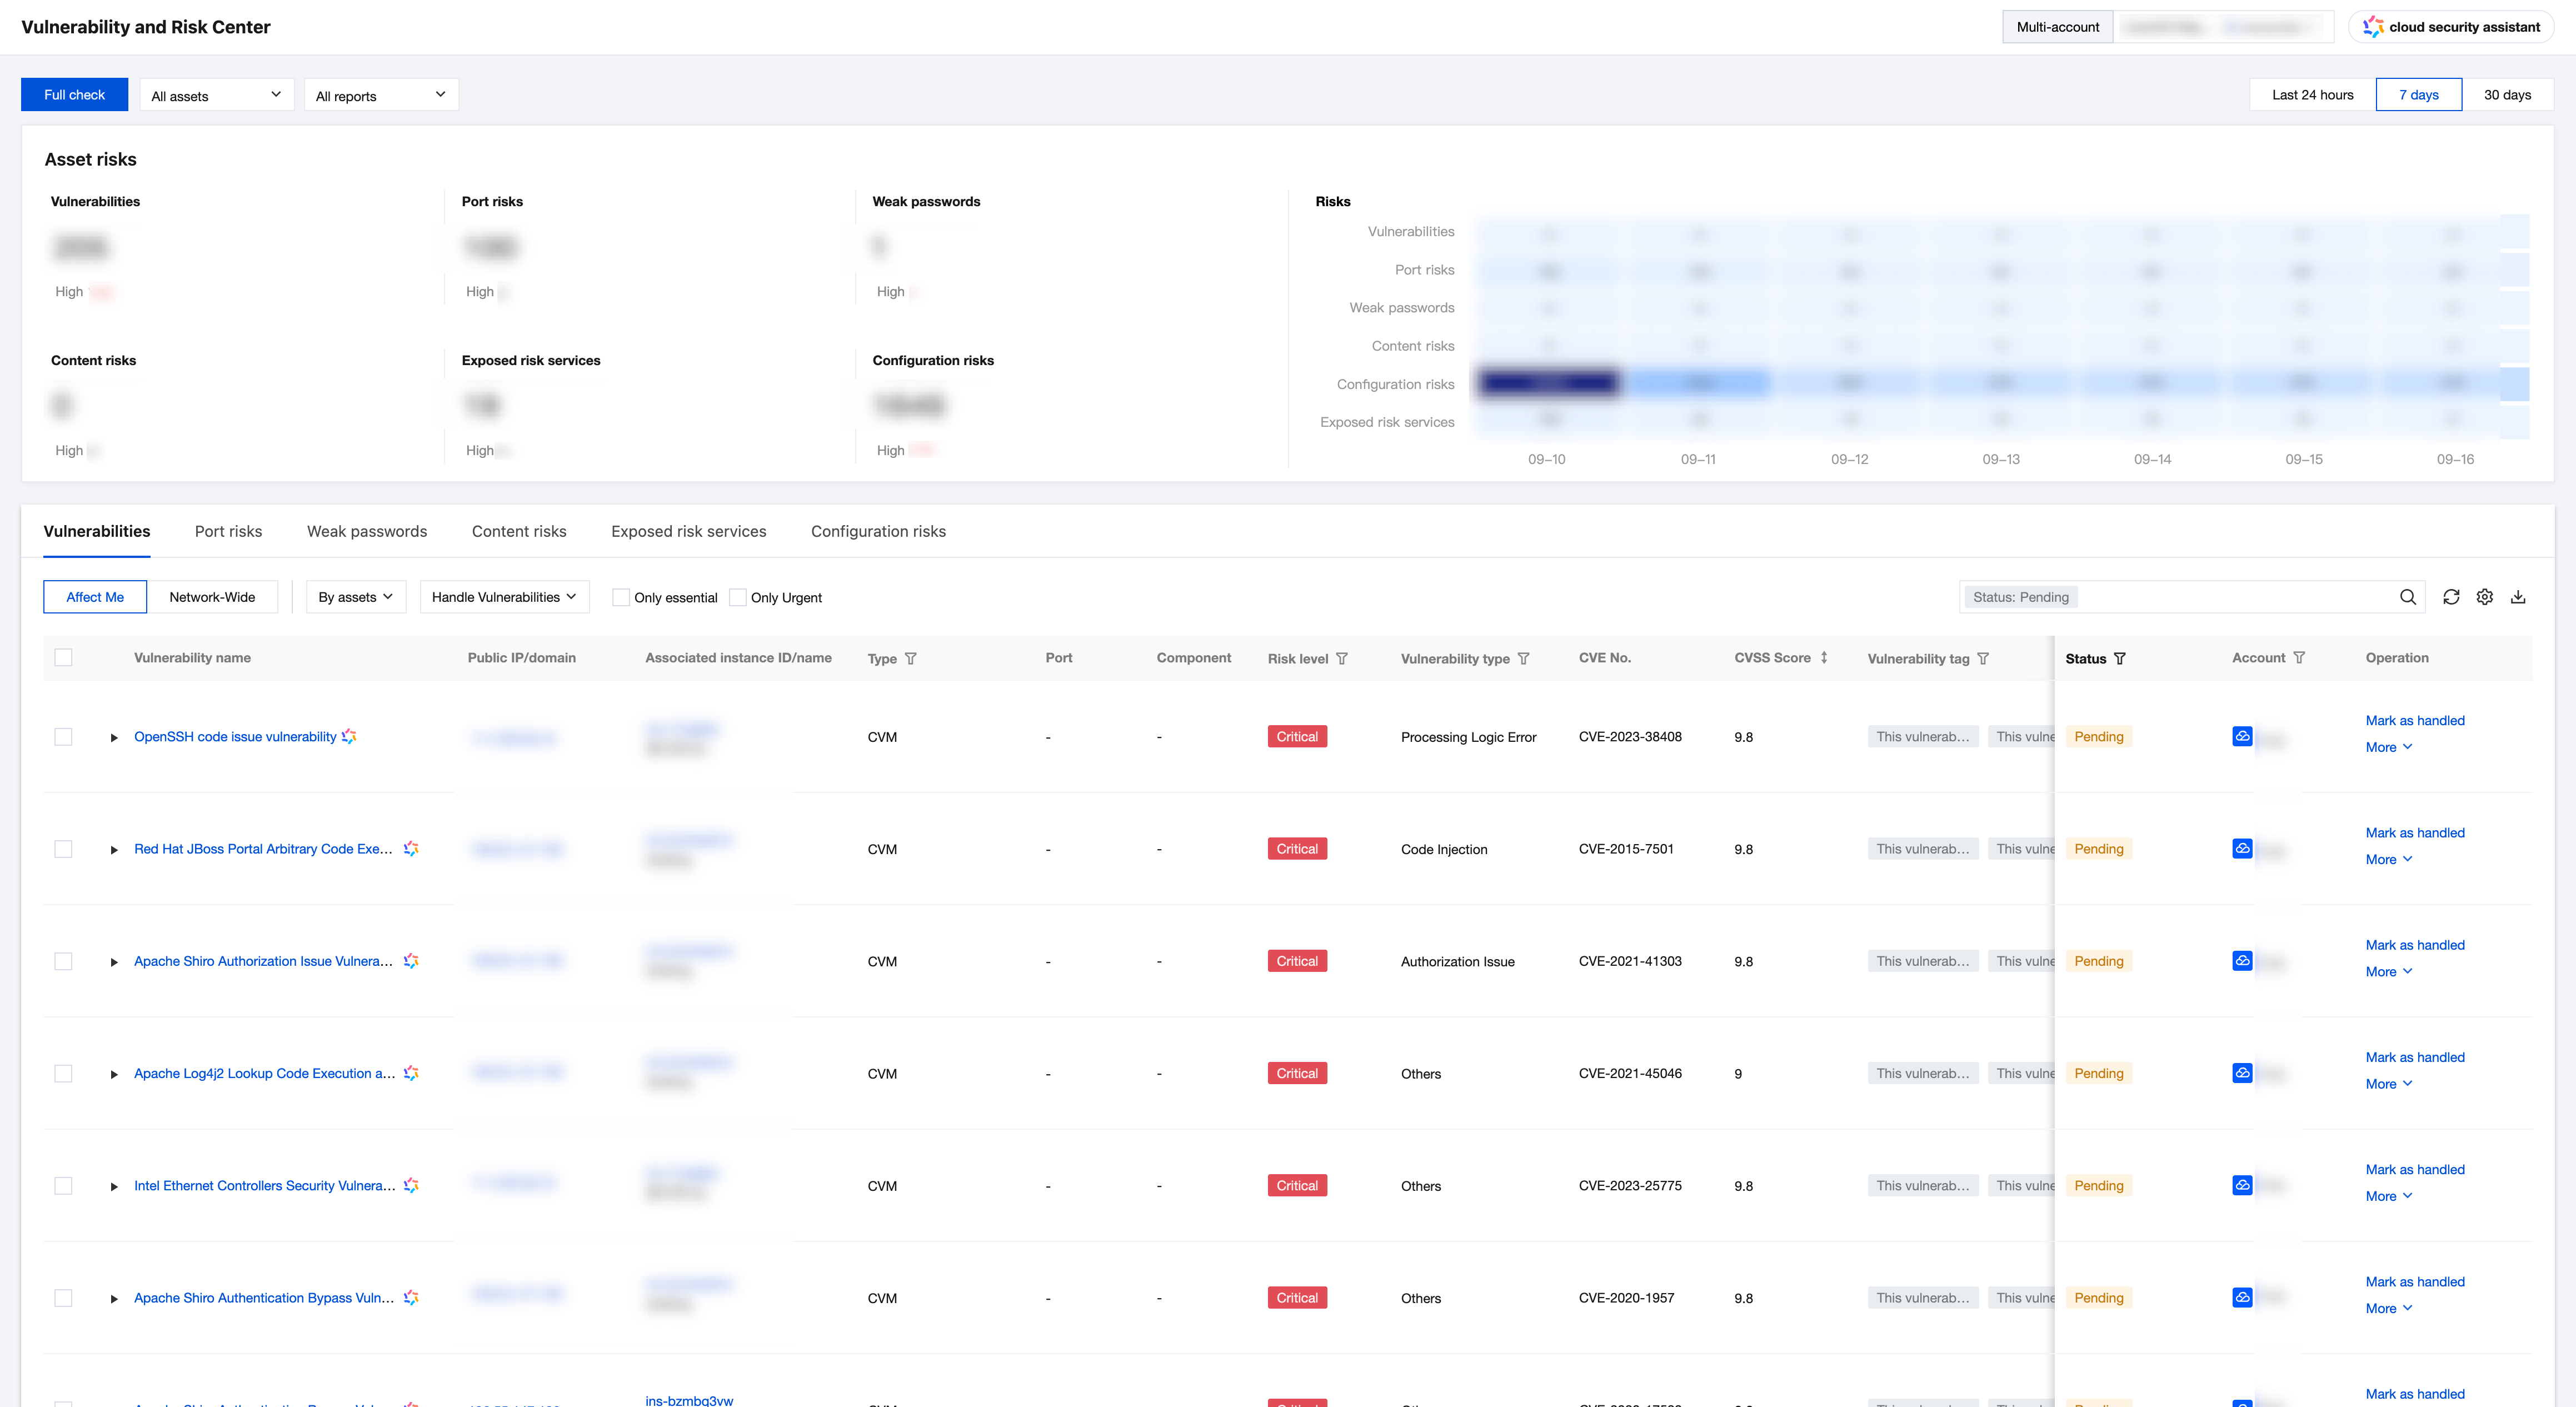Screen dimensions: 2576x1407
Task: Click the search magnifier icon
Action: tap(2408, 597)
